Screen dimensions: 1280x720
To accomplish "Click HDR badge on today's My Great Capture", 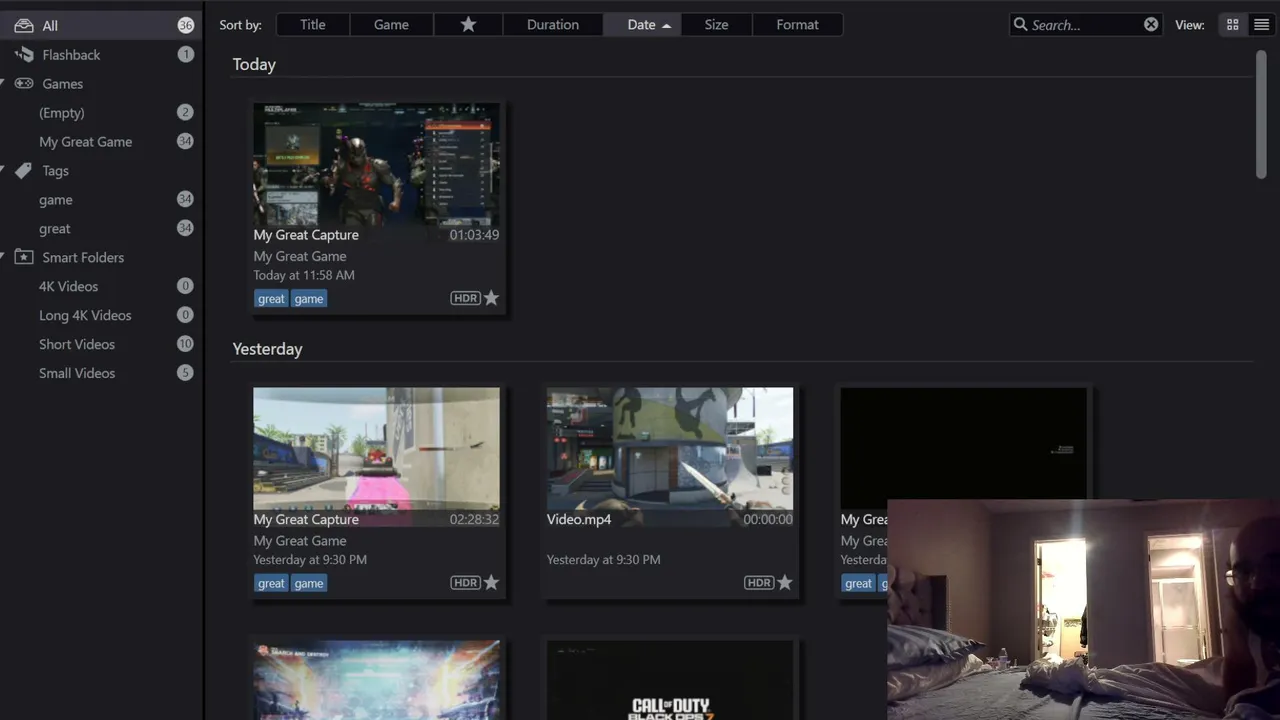I will click(465, 298).
